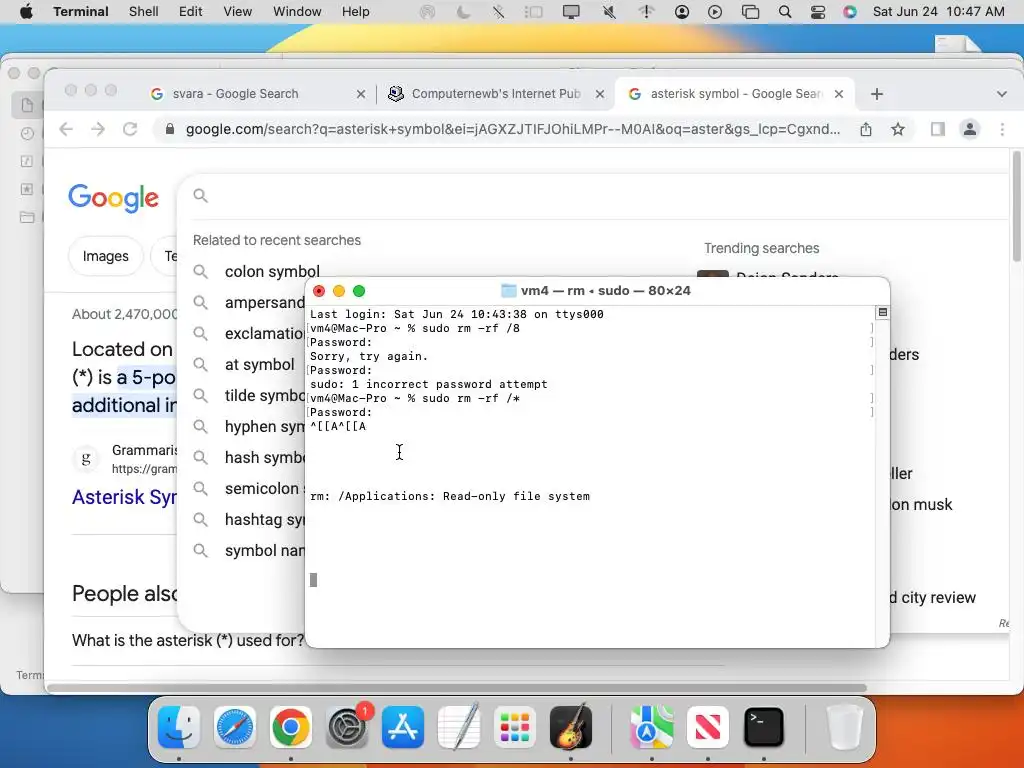Open Google Chrome from the Dock

pos(291,726)
